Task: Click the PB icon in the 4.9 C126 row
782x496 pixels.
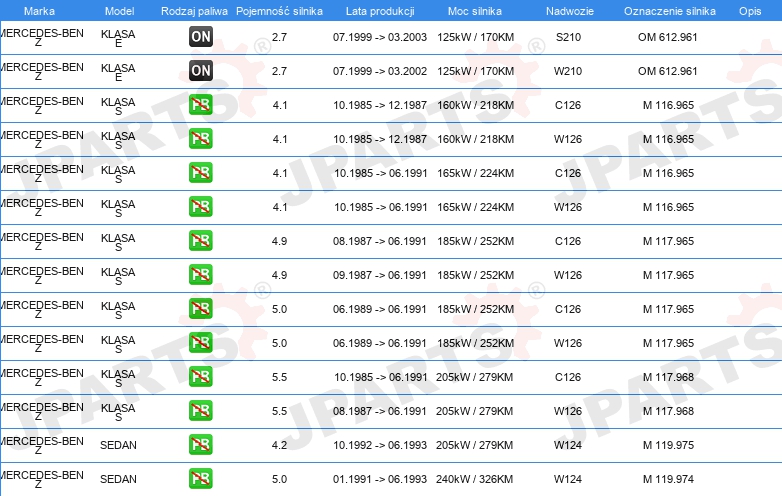Action: click(x=200, y=241)
